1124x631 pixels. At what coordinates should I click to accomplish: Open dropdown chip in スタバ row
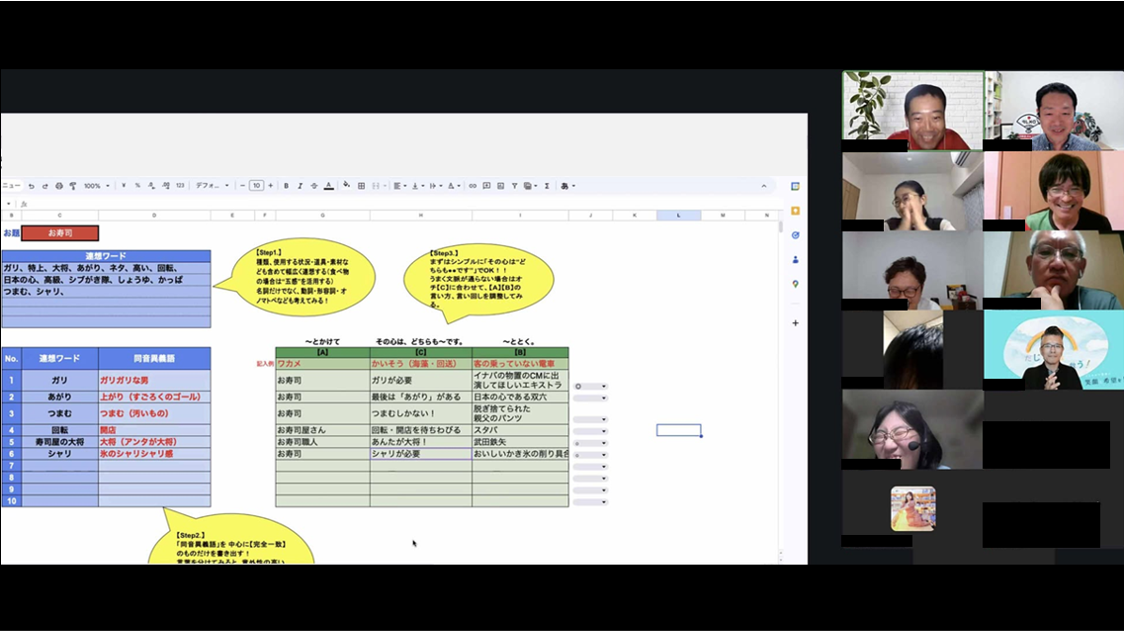591,432
